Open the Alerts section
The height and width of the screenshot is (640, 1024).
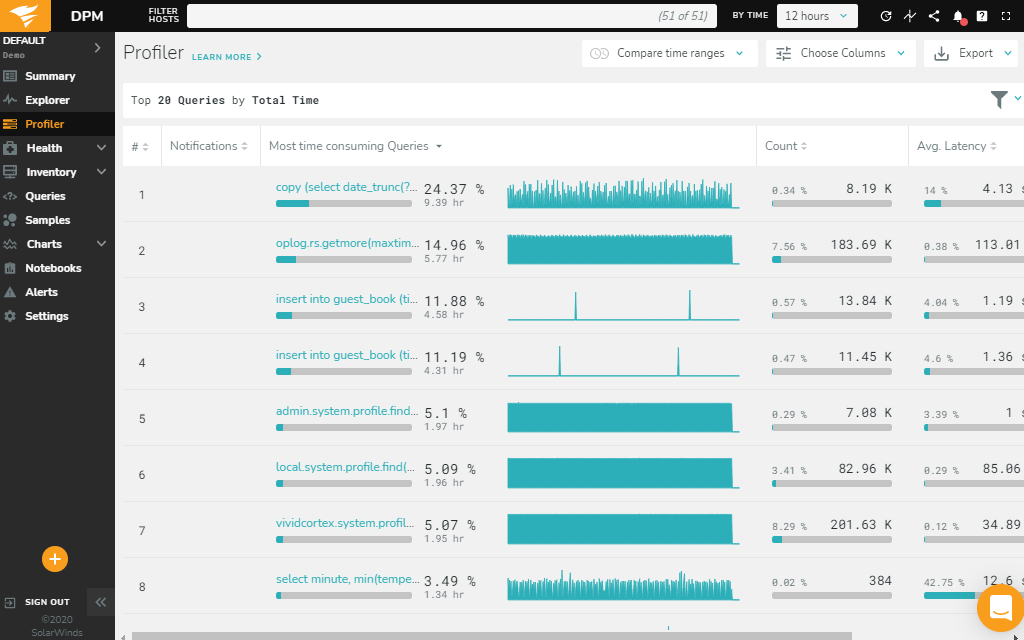[x=41, y=292]
